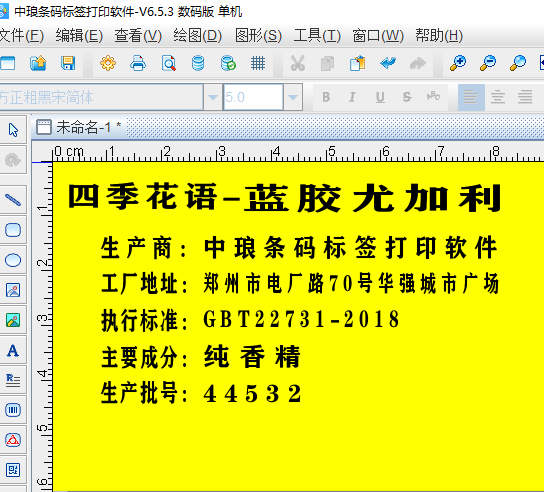Image resolution: width=544 pixels, height=492 pixels.
Task: Open the 编辑(E) menu
Action: point(79,36)
